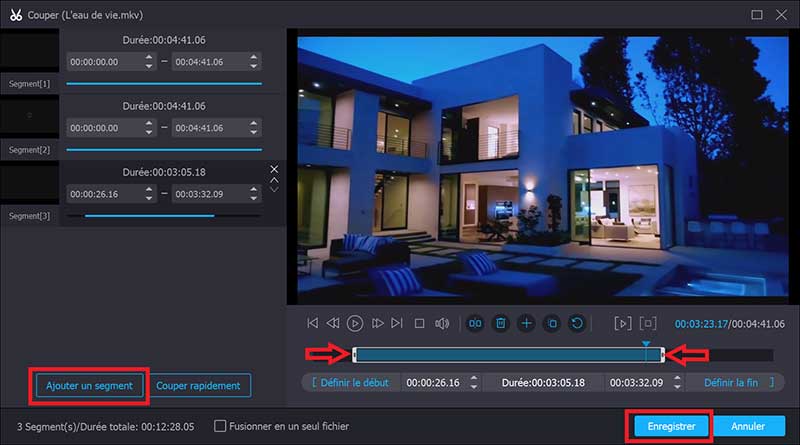800x445 pixels.
Task: Remove Segment[3] with its X icon
Action: [x=275, y=169]
